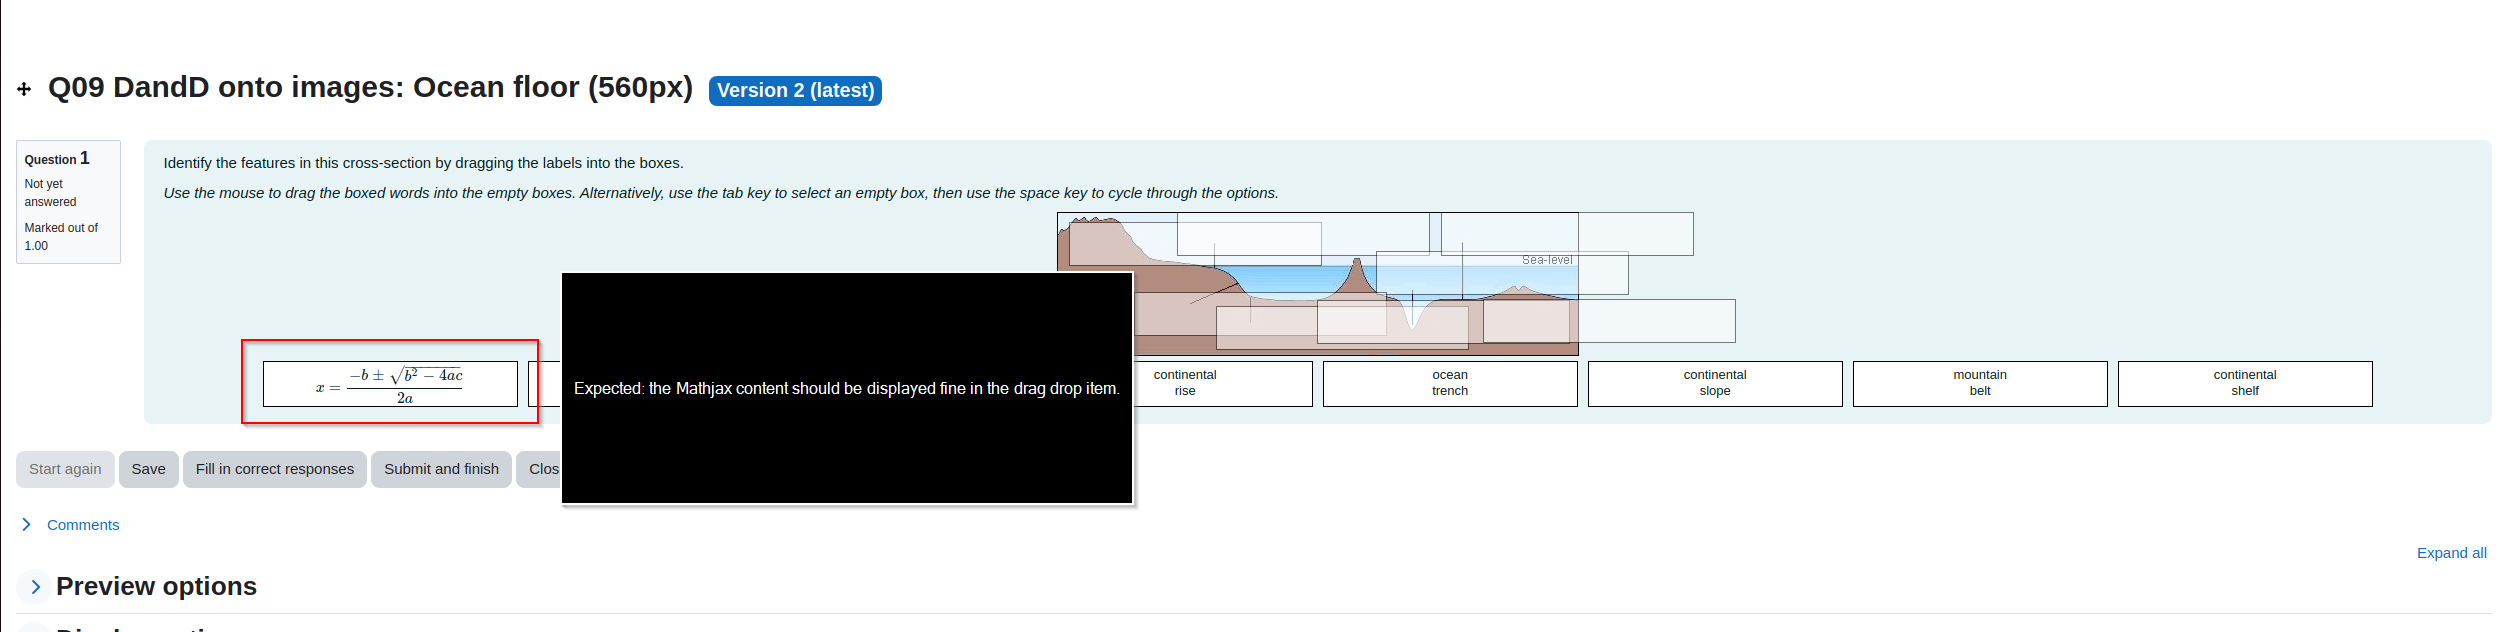Click the Marked out of 1.00 text
The height and width of the screenshot is (632, 2507).
coord(61,237)
